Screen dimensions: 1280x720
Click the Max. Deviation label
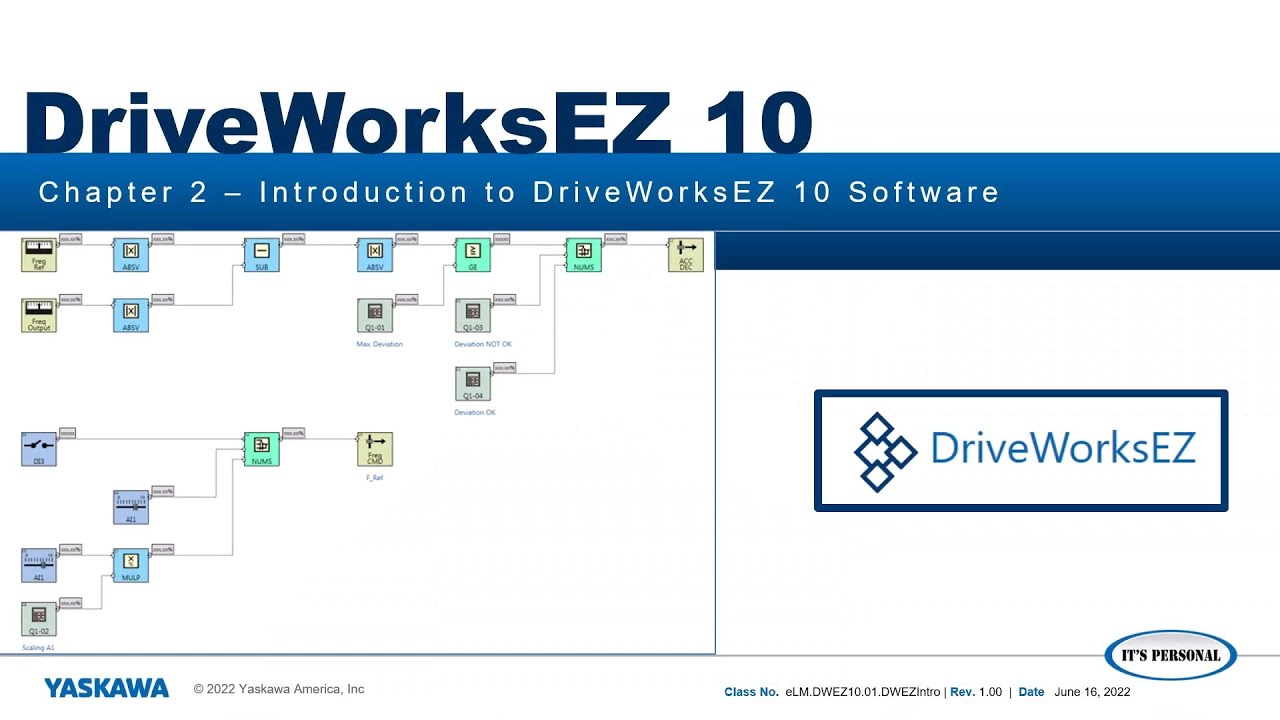pyautogui.click(x=380, y=344)
